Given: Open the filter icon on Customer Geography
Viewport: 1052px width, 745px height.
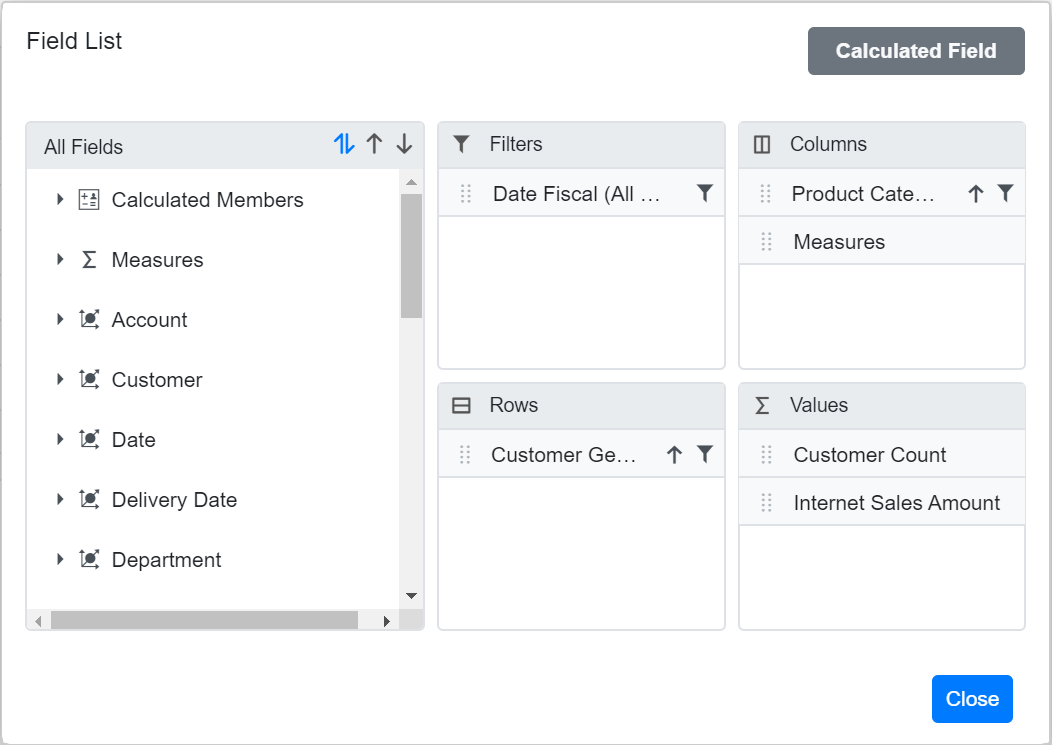Looking at the screenshot, I should [707, 454].
